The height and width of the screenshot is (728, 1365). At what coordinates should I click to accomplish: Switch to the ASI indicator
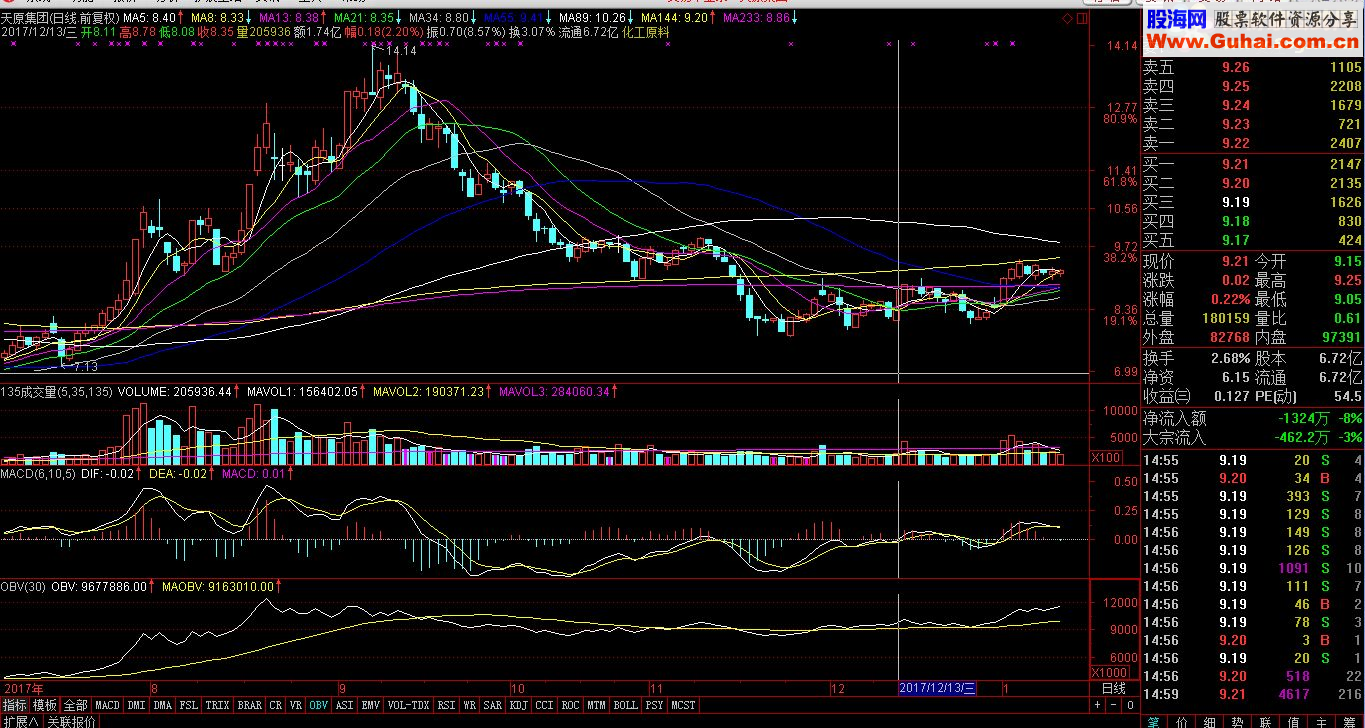[x=345, y=705]
